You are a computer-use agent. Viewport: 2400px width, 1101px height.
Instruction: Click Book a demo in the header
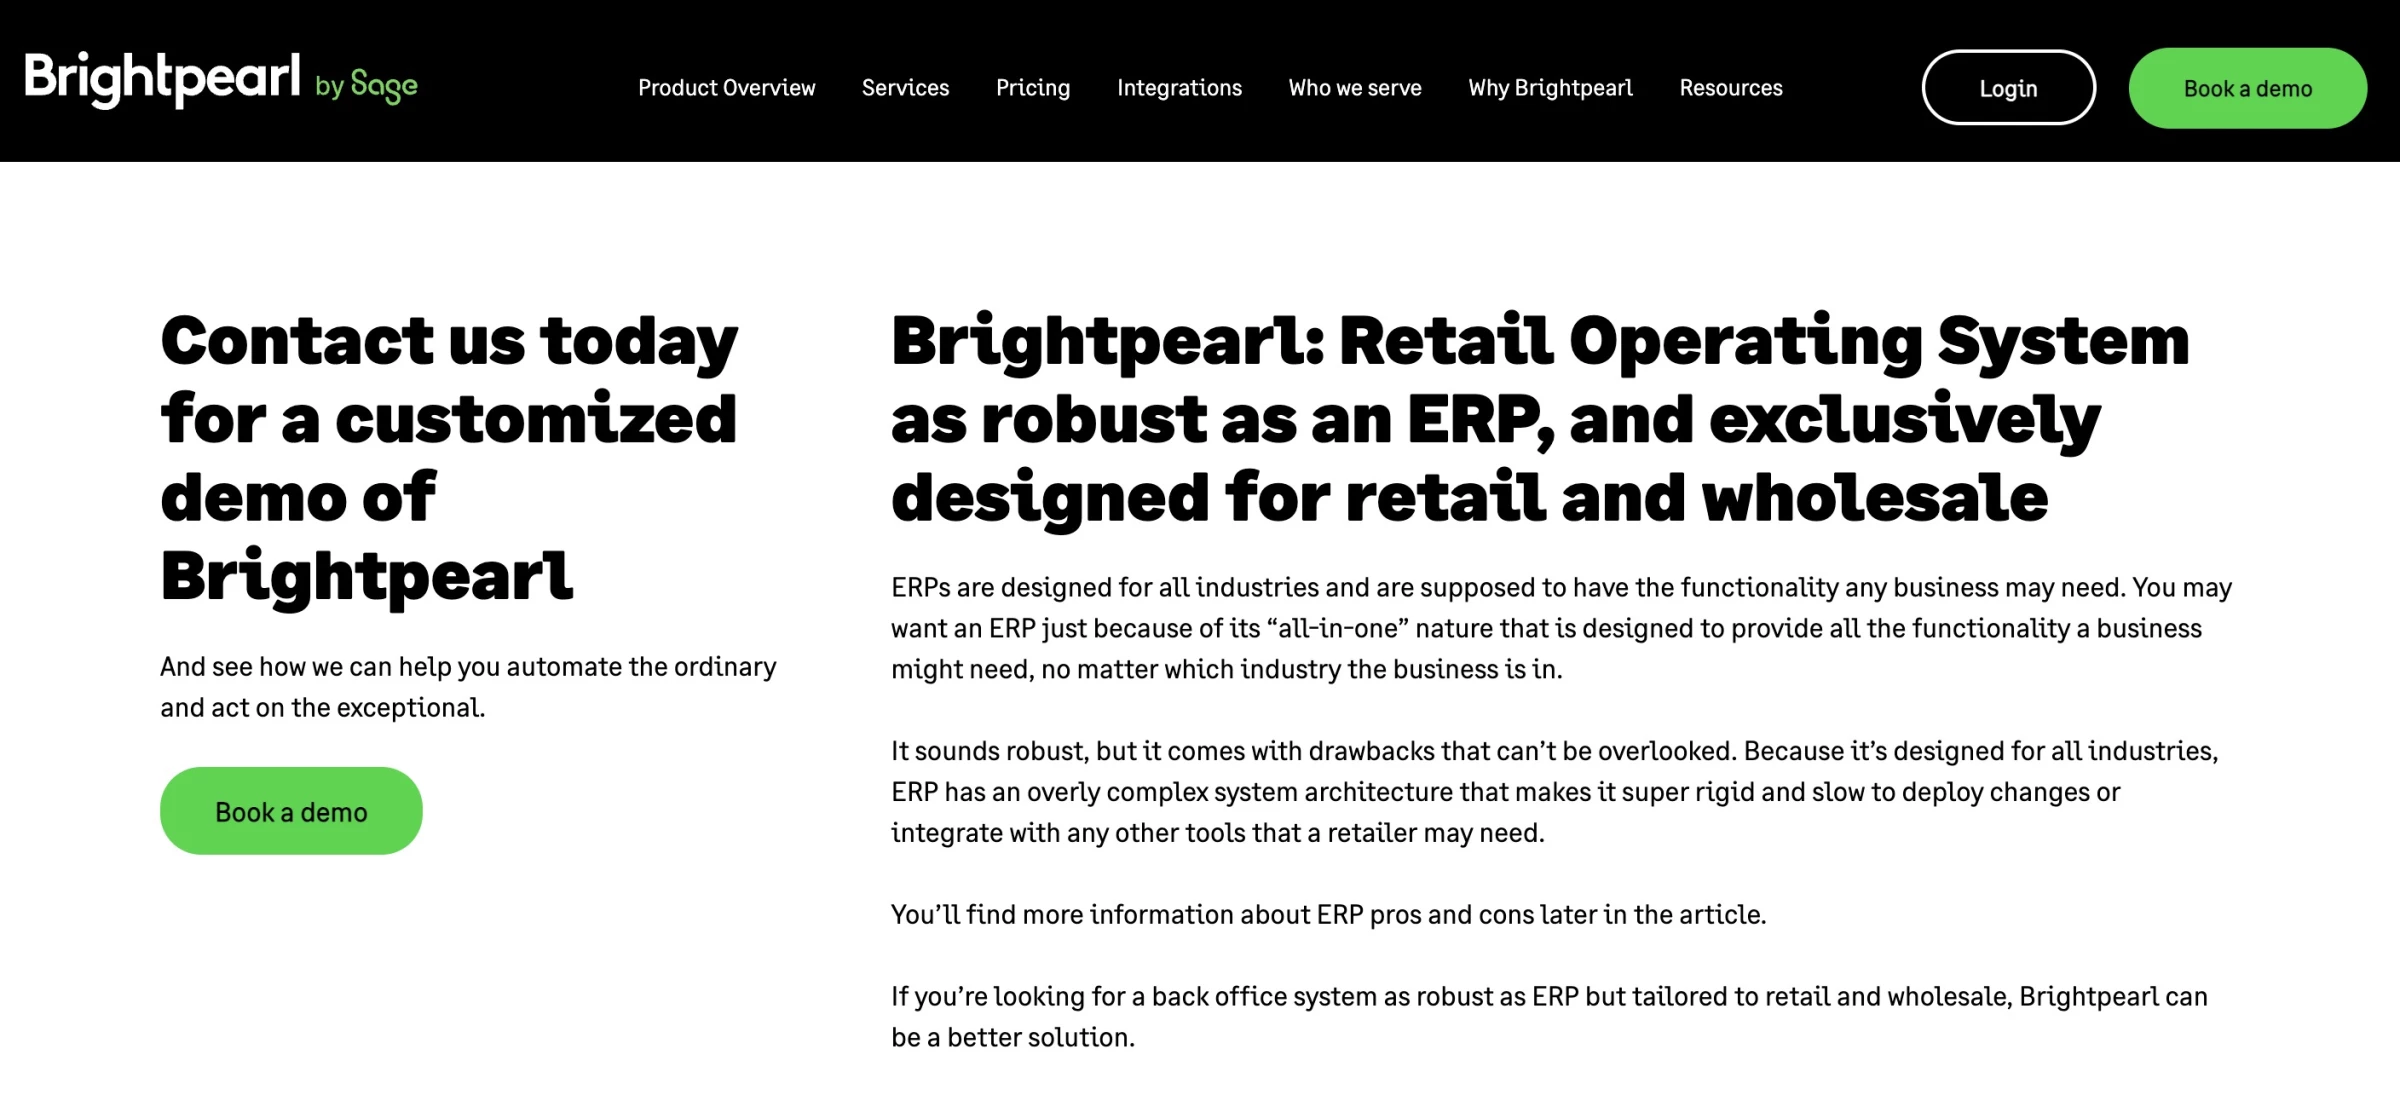tap(2247, 88)
